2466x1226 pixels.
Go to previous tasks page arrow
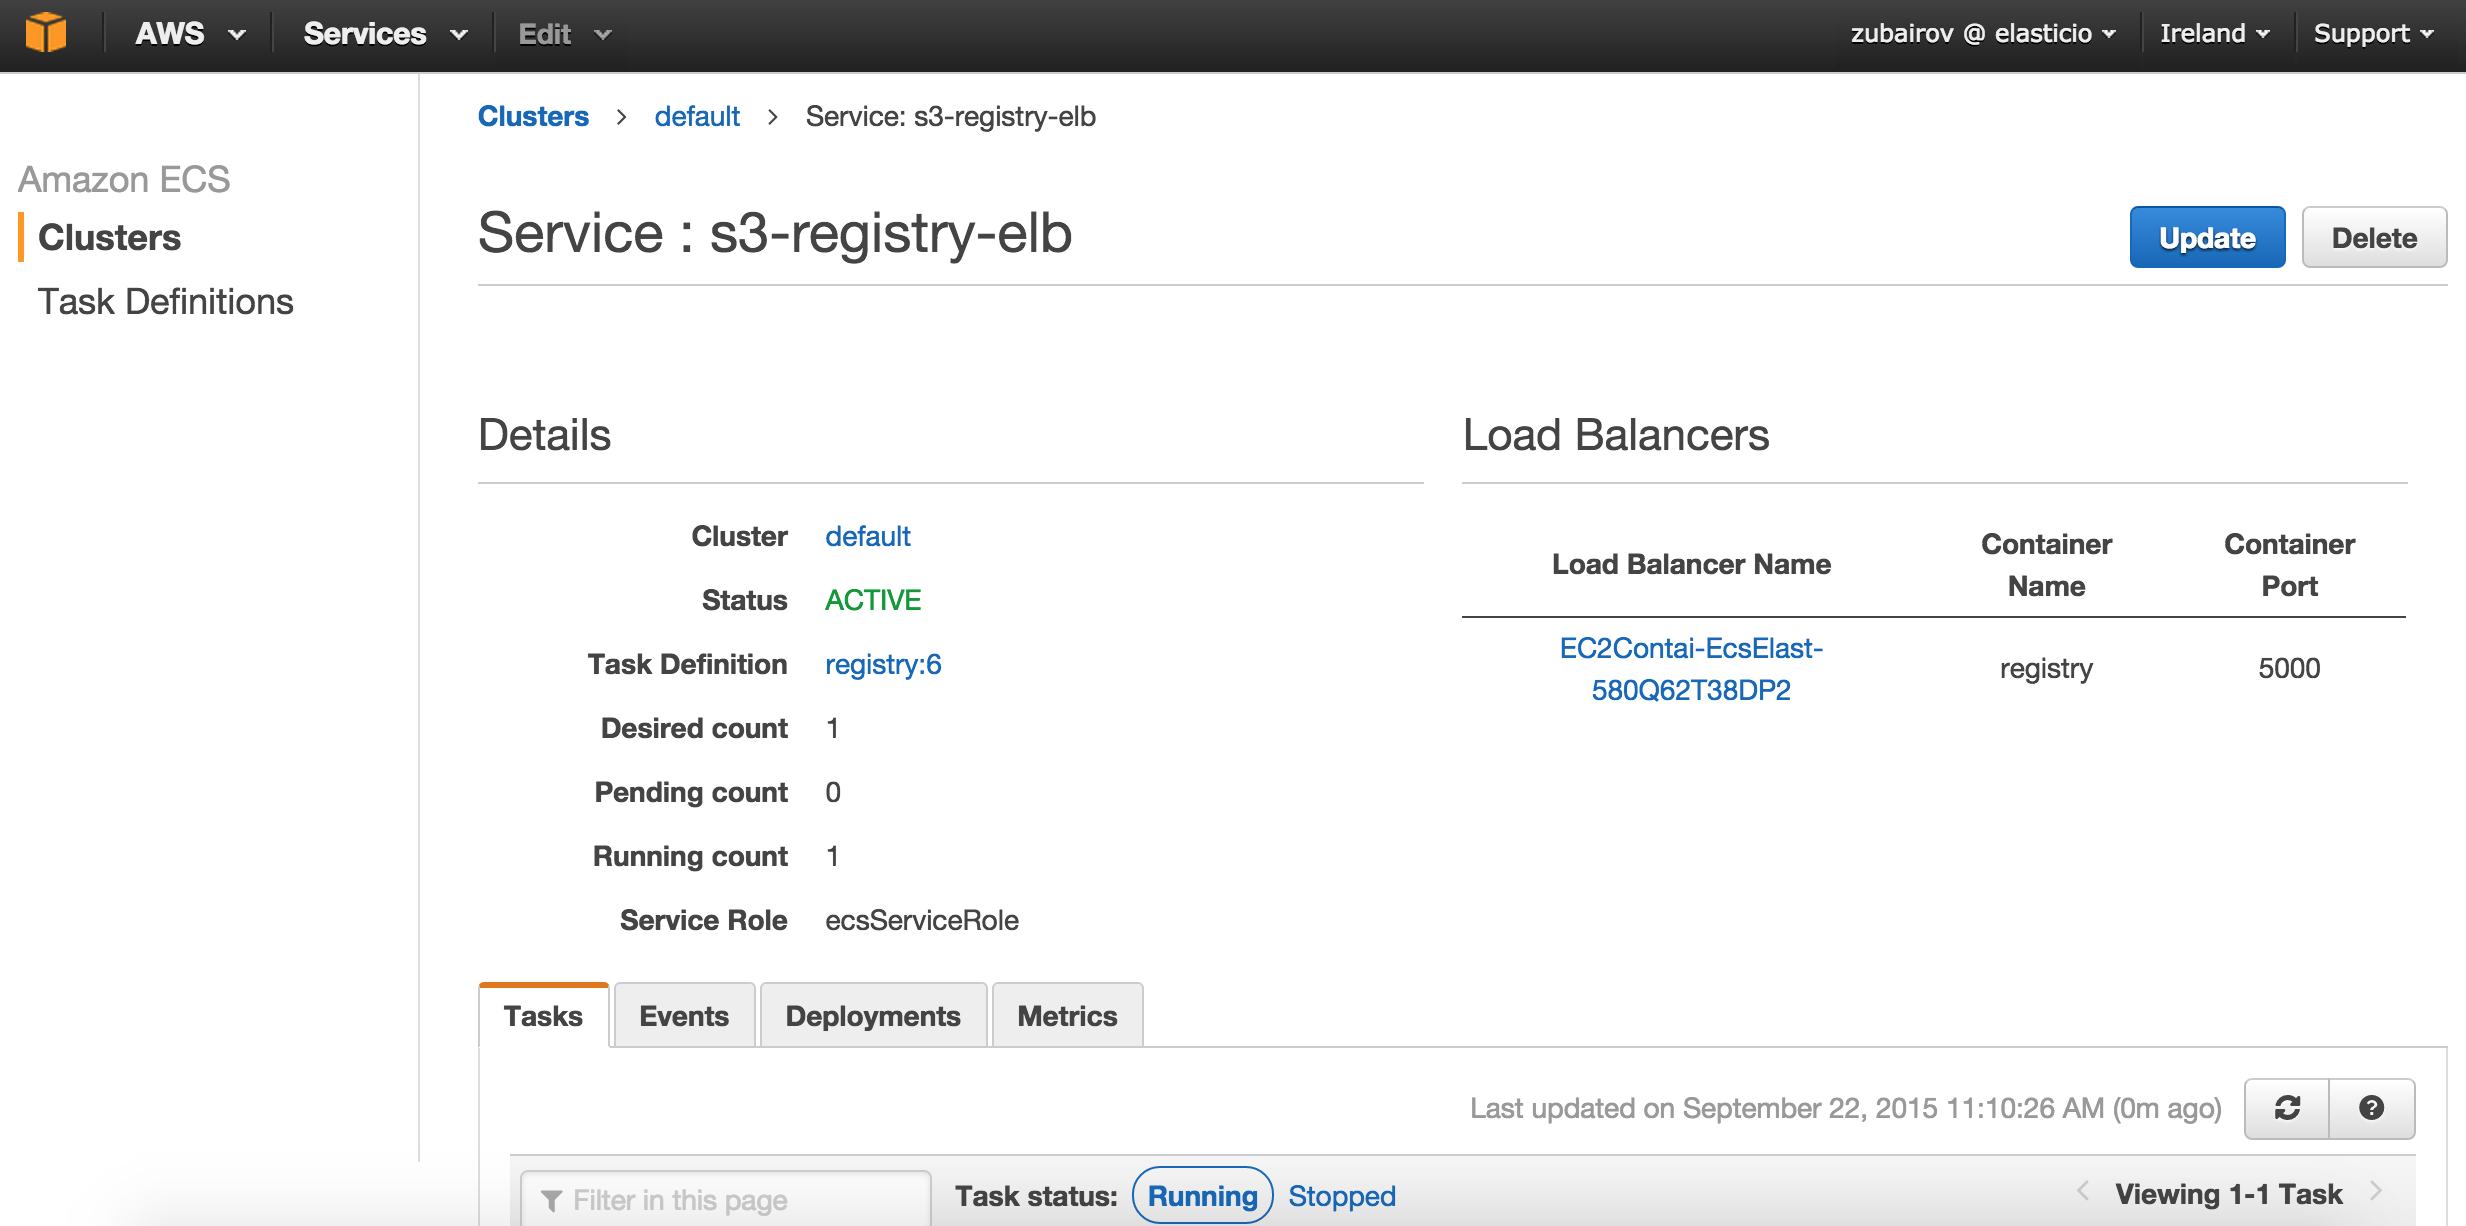[x=2083, y=1193]
